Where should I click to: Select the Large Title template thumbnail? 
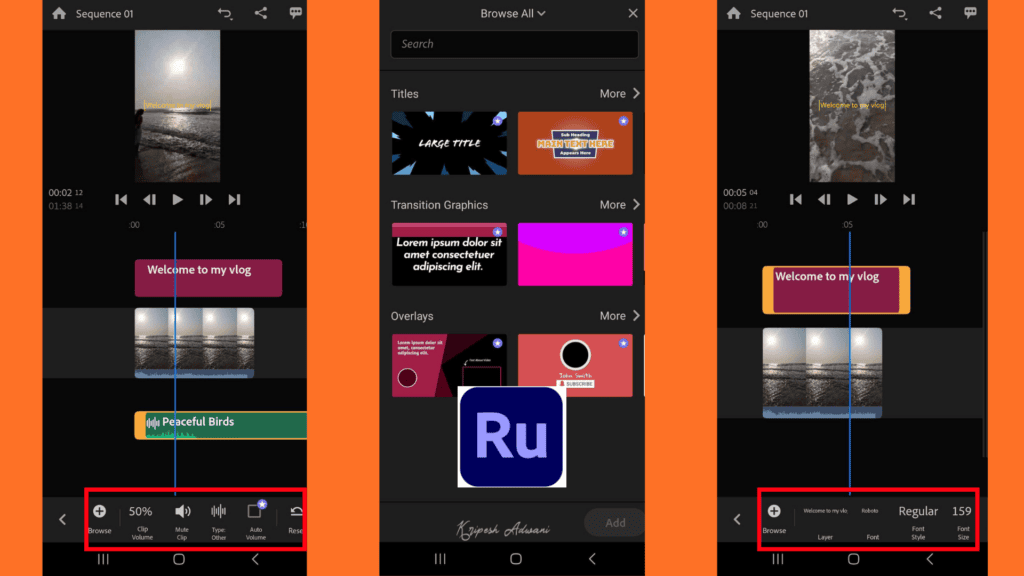click(x=448, y=143)
